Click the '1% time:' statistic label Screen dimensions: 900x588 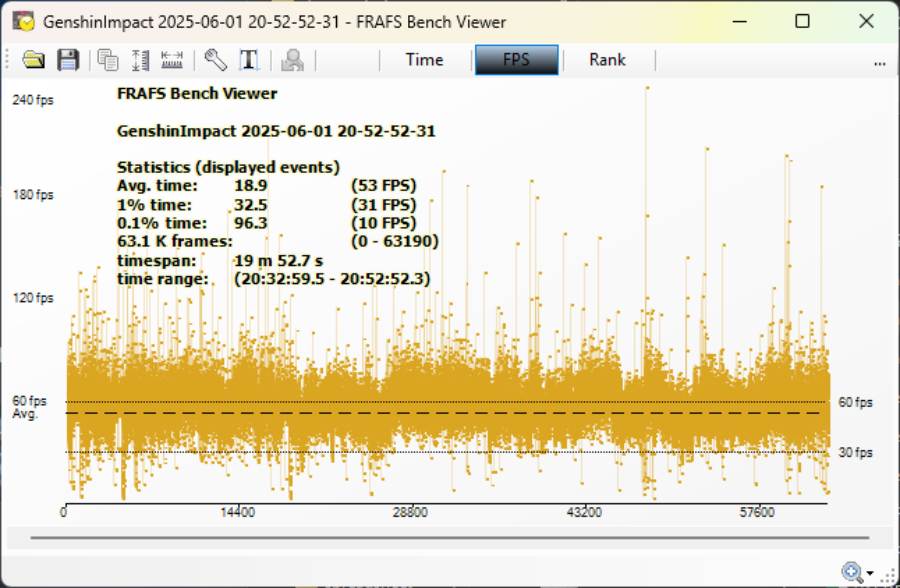tap(154, 204)
